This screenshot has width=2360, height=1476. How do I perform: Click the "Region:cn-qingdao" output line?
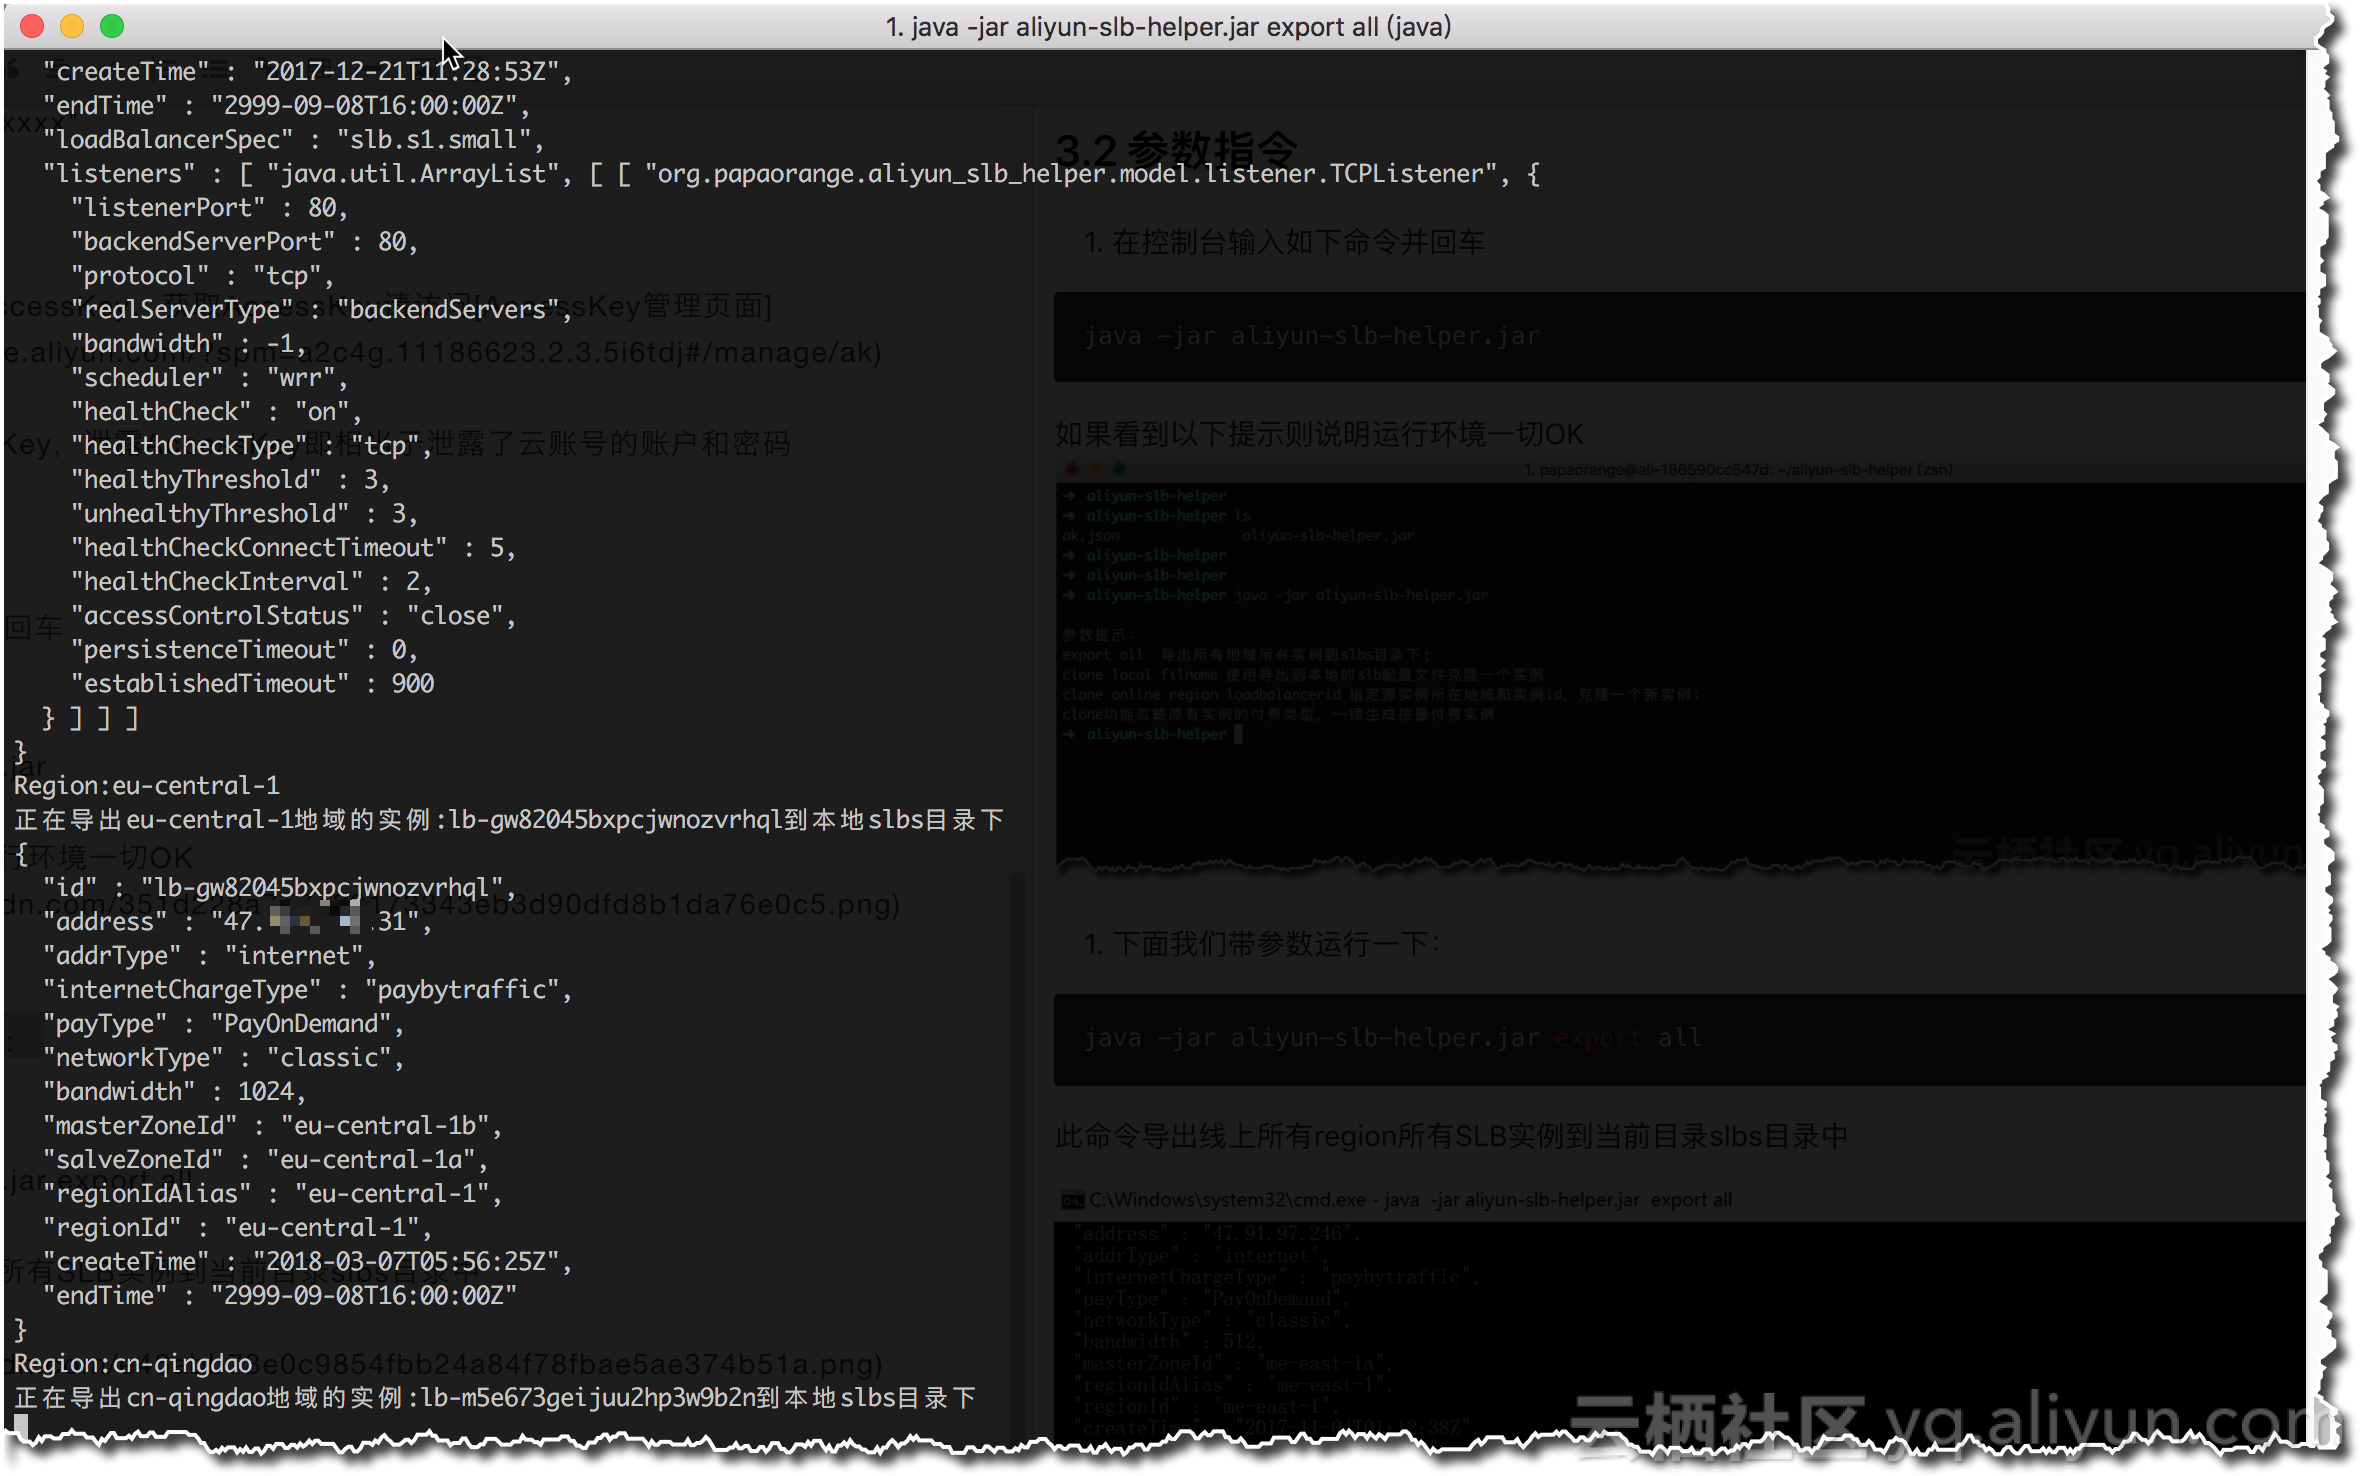[133, 1364]
